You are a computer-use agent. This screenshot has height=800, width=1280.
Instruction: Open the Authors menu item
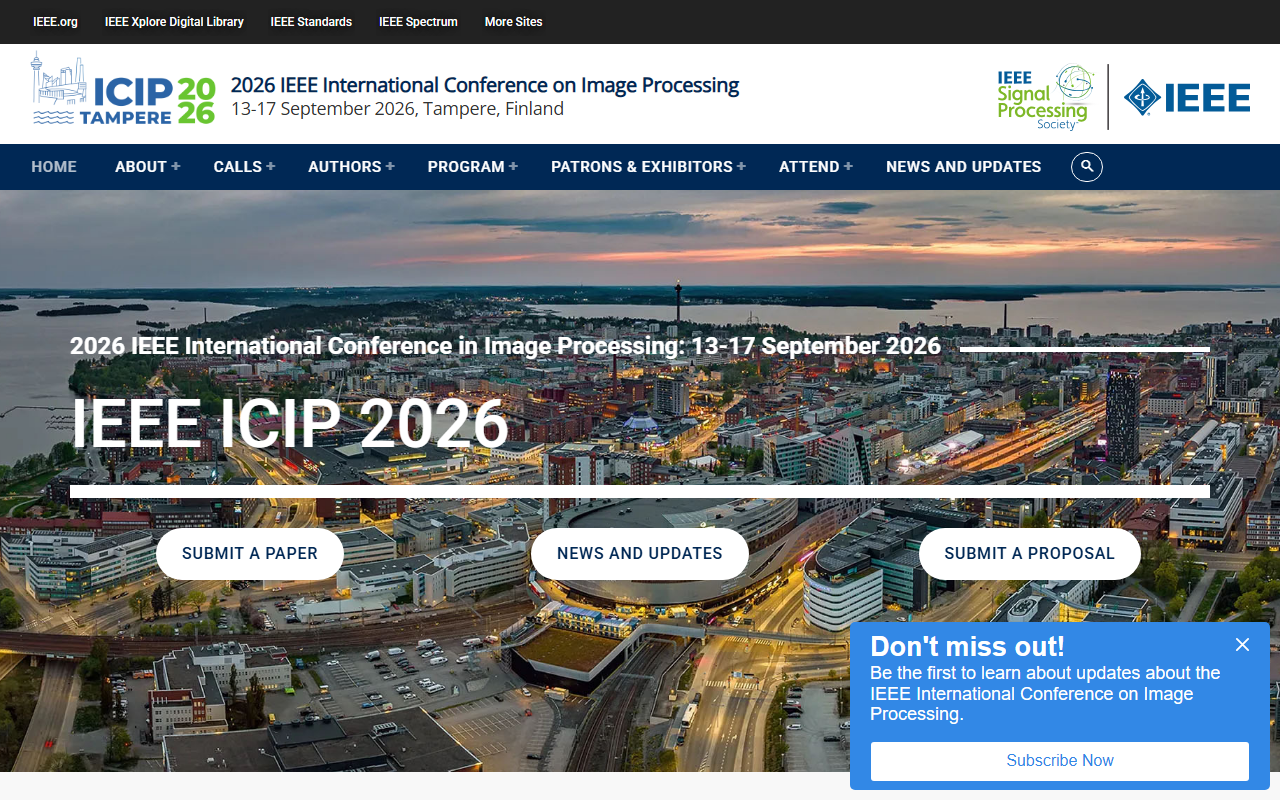pos(345,167)
